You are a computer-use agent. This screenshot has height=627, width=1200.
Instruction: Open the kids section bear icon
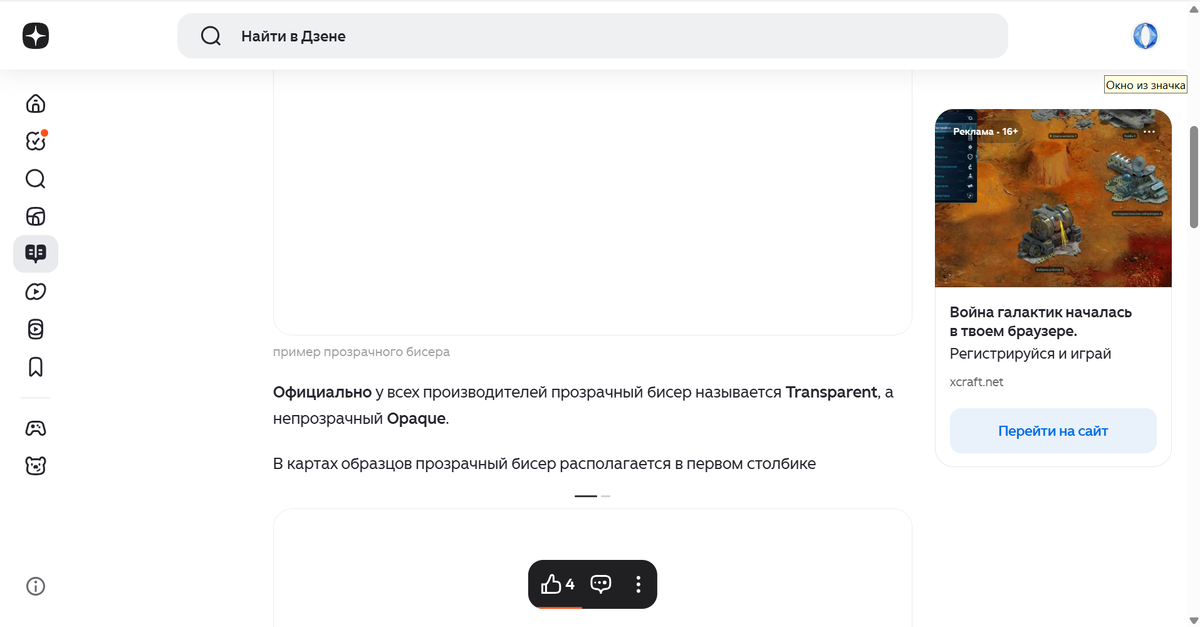click(x=35, y=465)
